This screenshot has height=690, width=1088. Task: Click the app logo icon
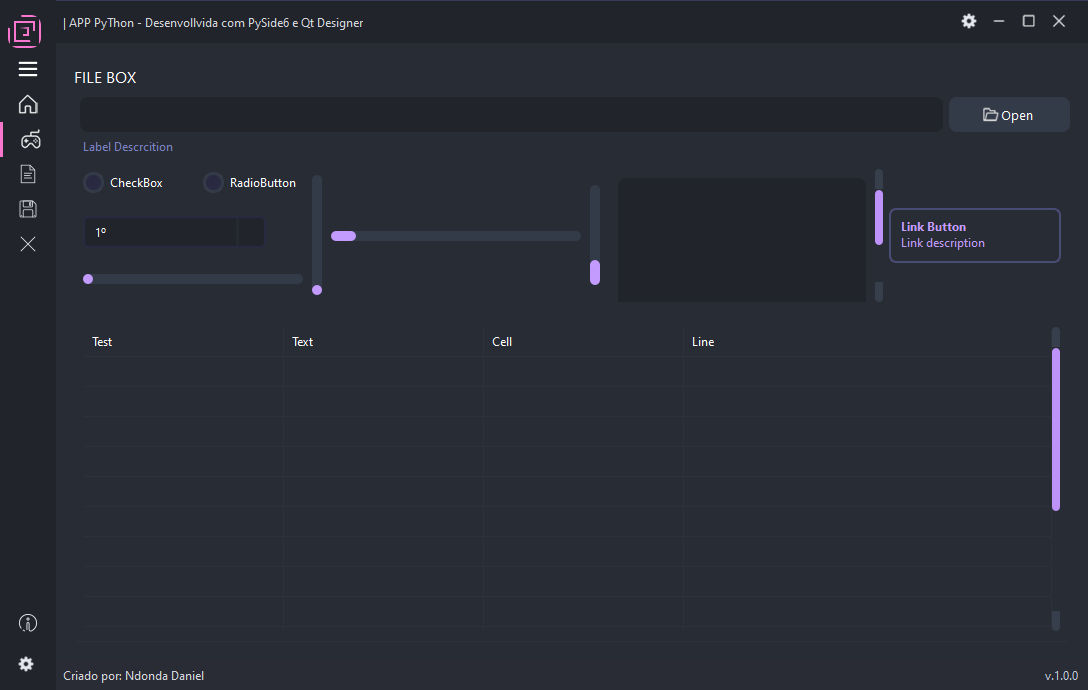[x=25, y=31]
